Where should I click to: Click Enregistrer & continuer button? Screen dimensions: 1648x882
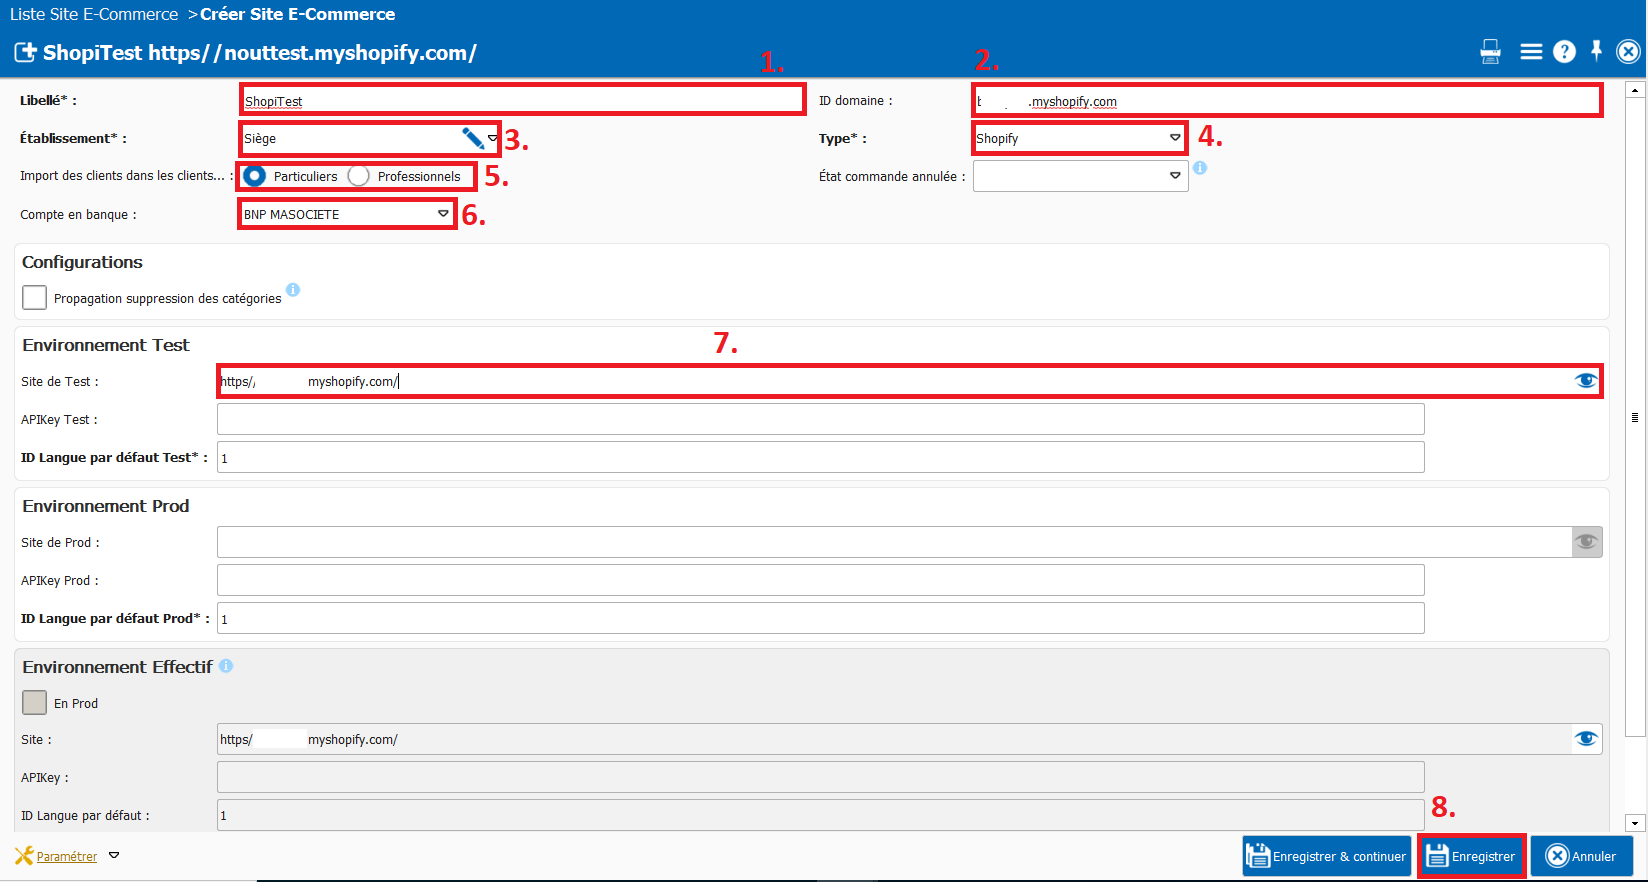pyautogui.click(x=1326, y=856)
